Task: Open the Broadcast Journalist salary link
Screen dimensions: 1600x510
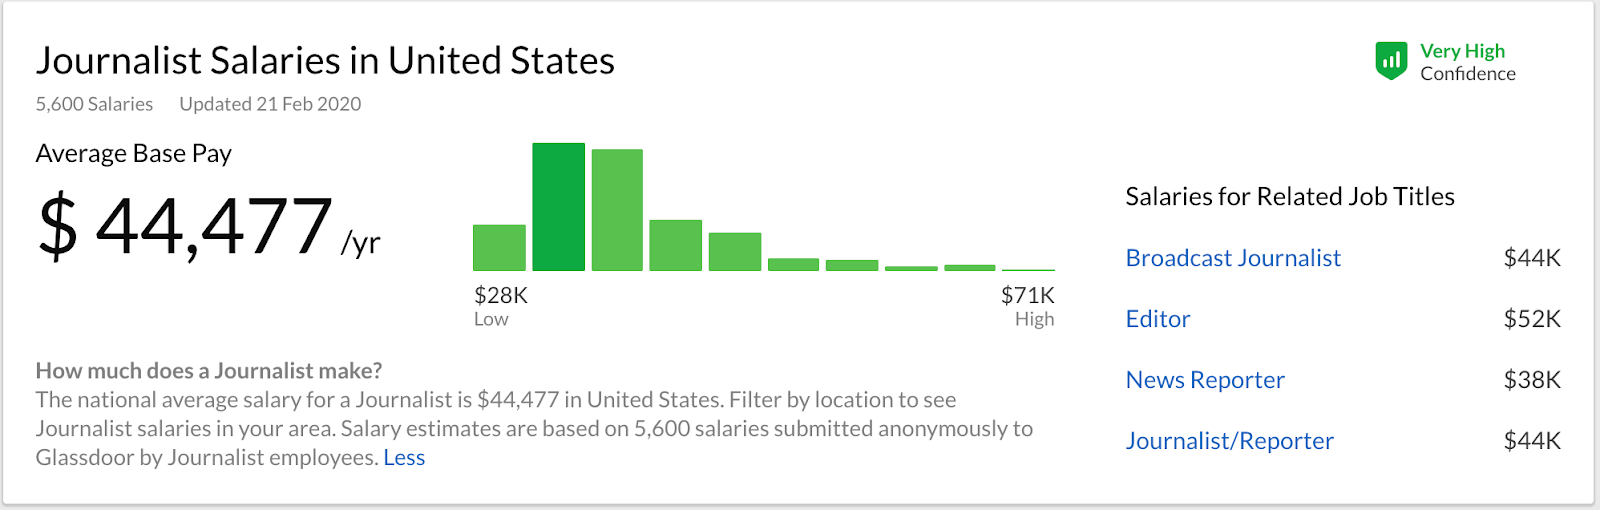Action: 1233,258
